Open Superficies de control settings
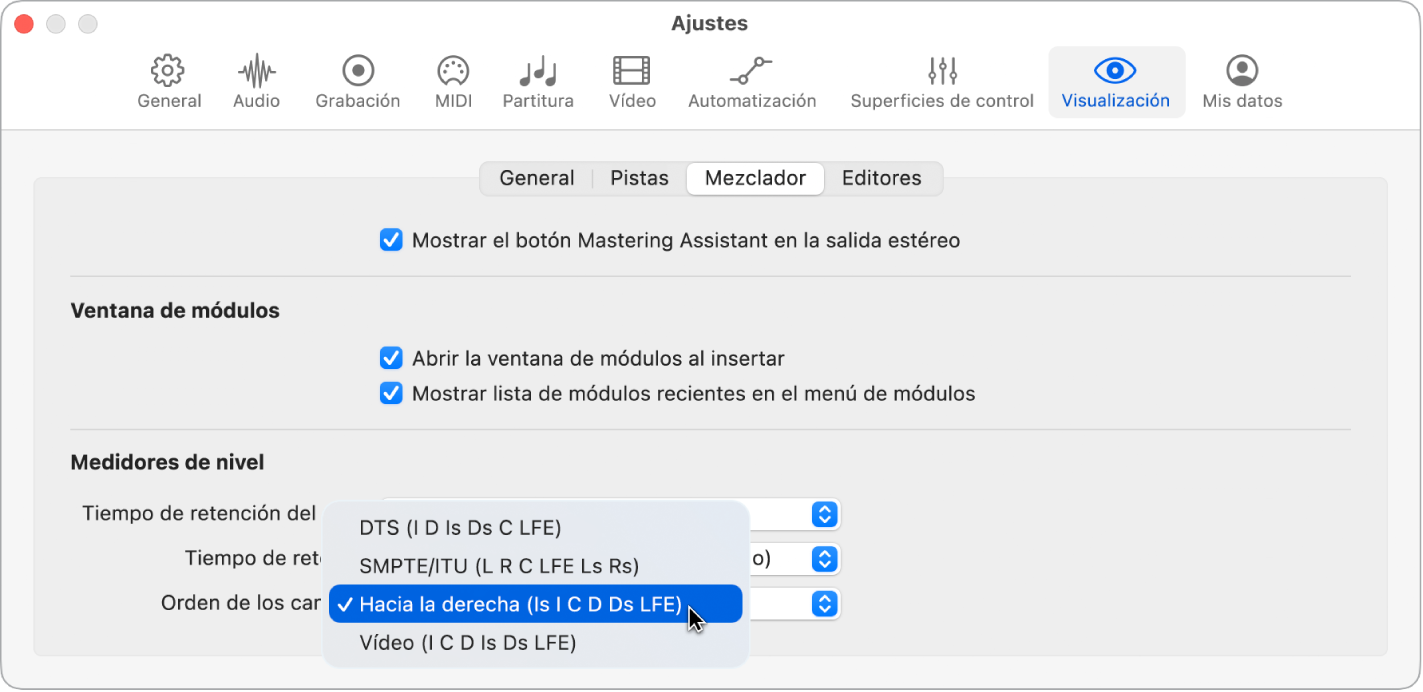This screenshot has height=692, width=1423. [940, 80]
